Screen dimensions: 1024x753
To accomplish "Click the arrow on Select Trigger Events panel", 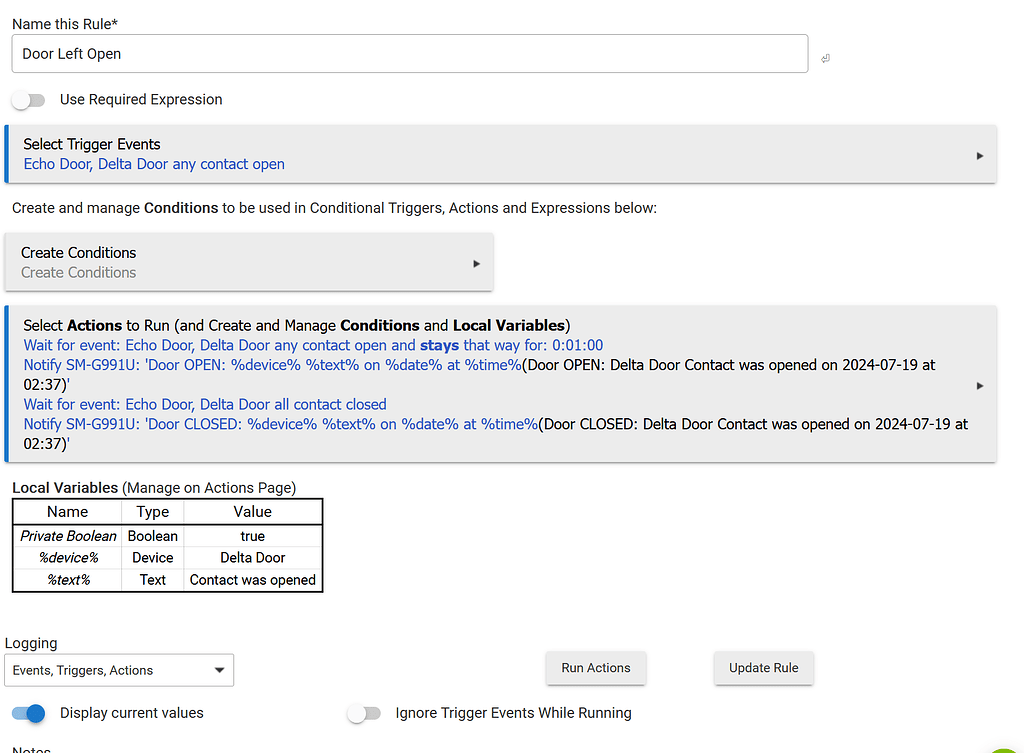I will point(979,156).
